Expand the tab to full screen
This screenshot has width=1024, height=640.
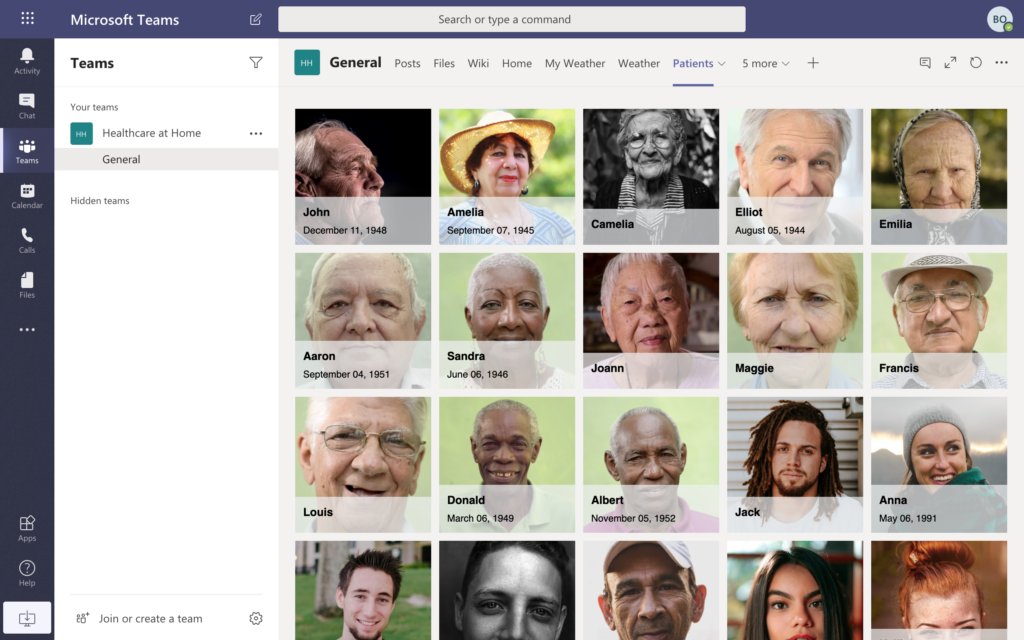(x=950, y=63)
